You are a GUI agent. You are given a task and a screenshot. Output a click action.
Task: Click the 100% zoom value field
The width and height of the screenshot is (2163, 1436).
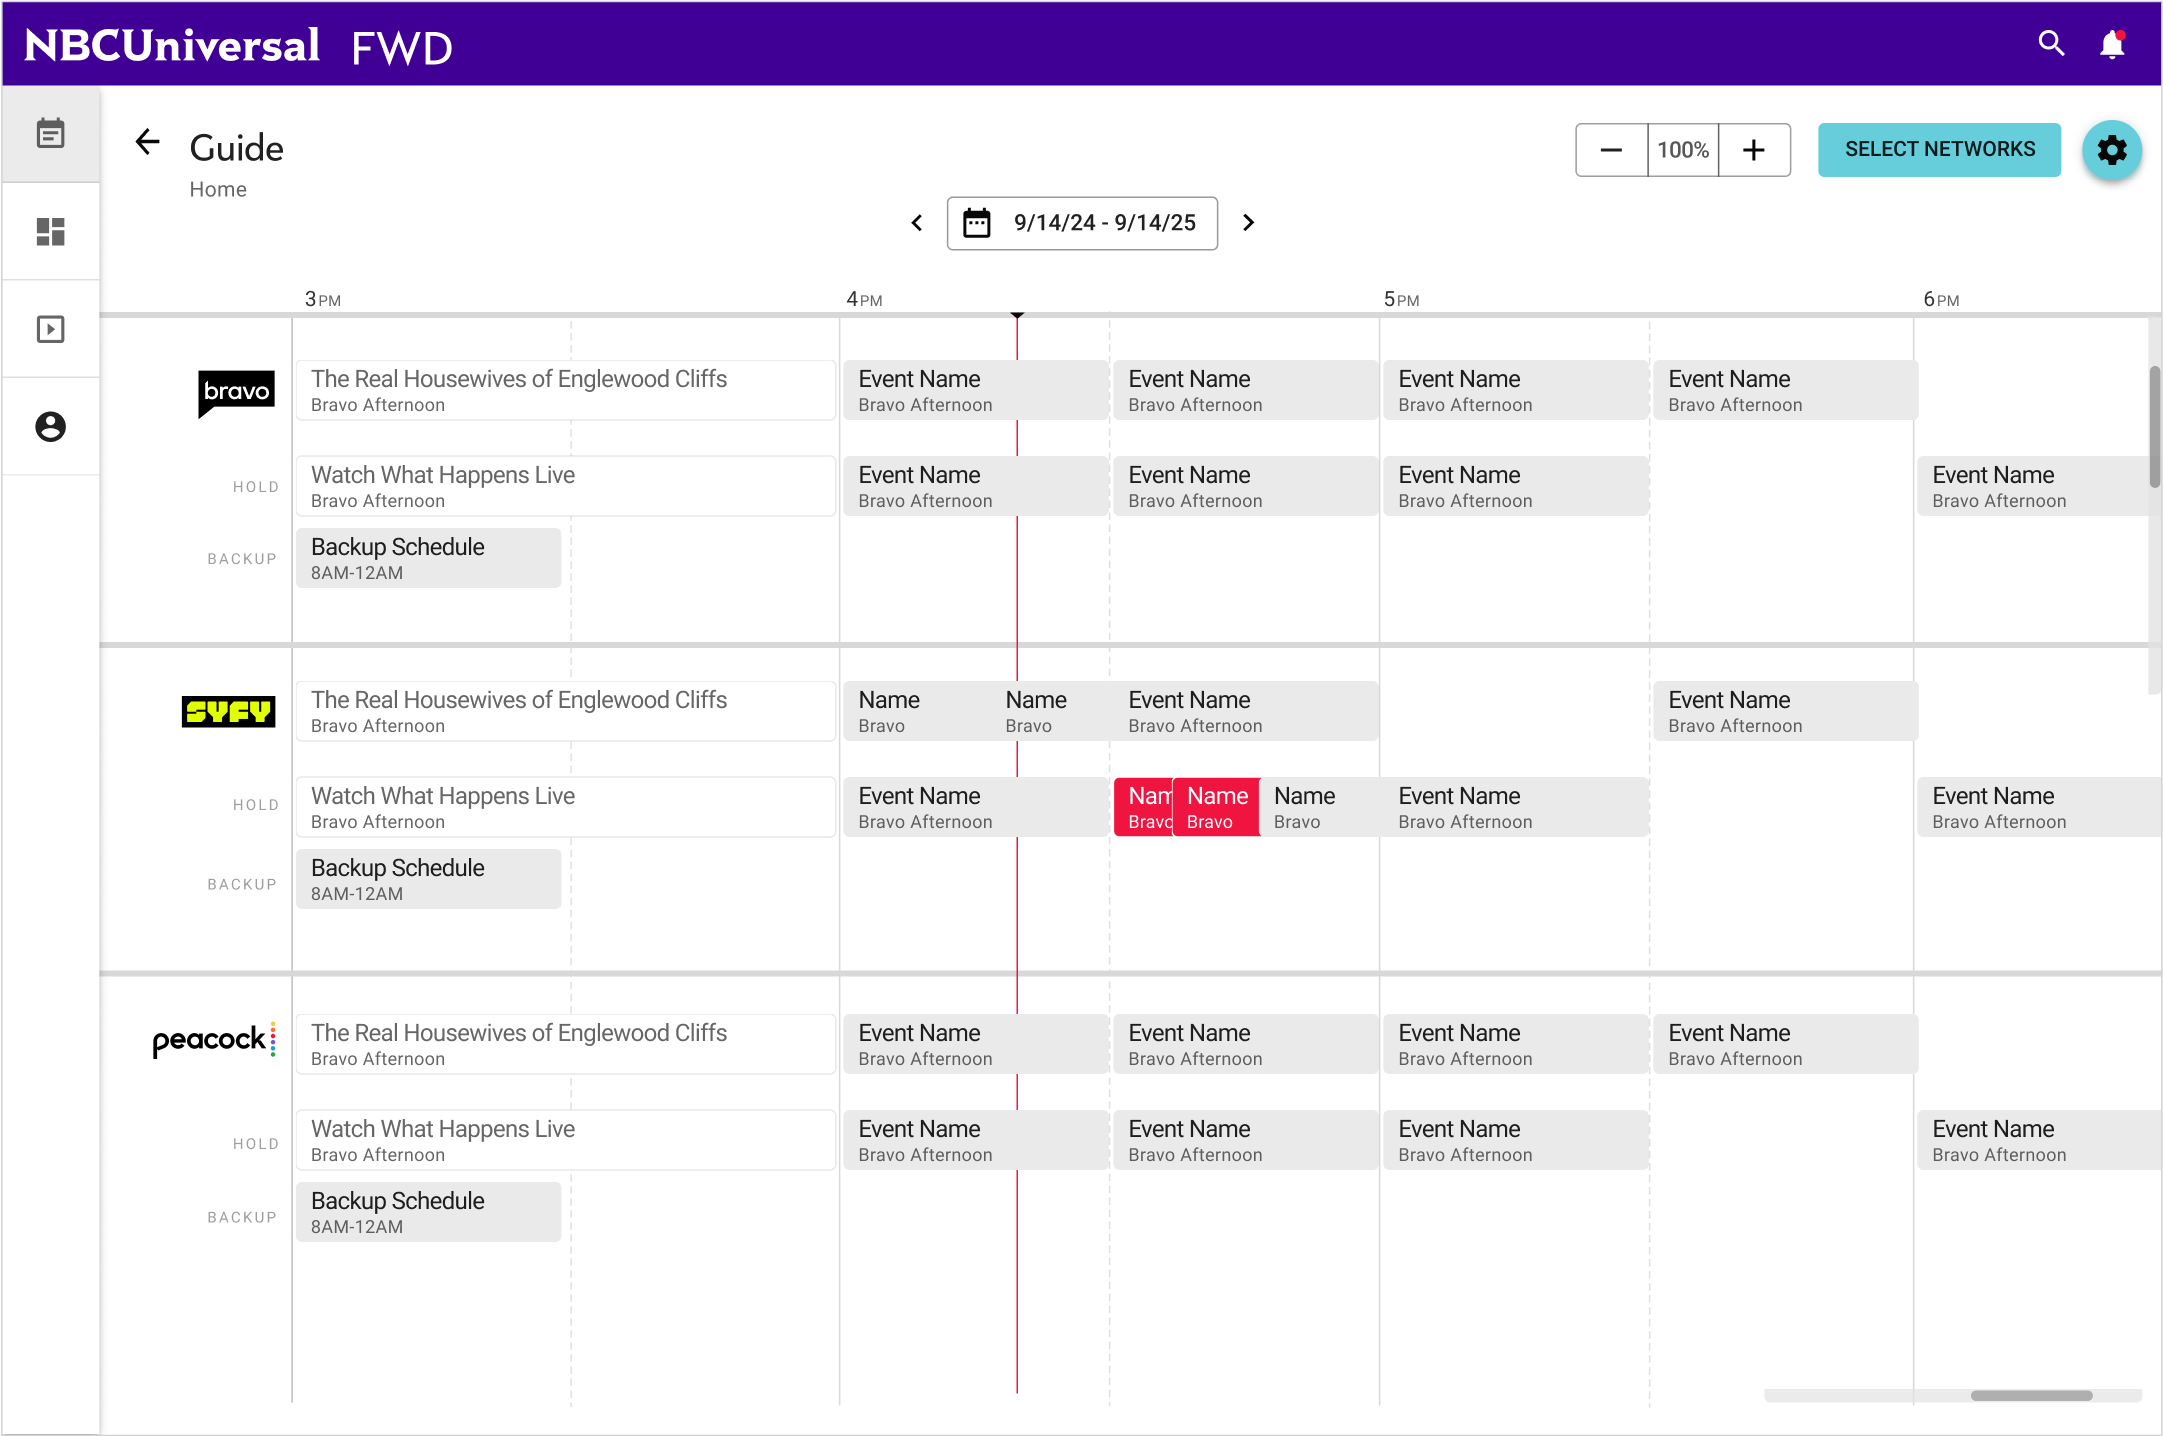[x=1683, y=150]
